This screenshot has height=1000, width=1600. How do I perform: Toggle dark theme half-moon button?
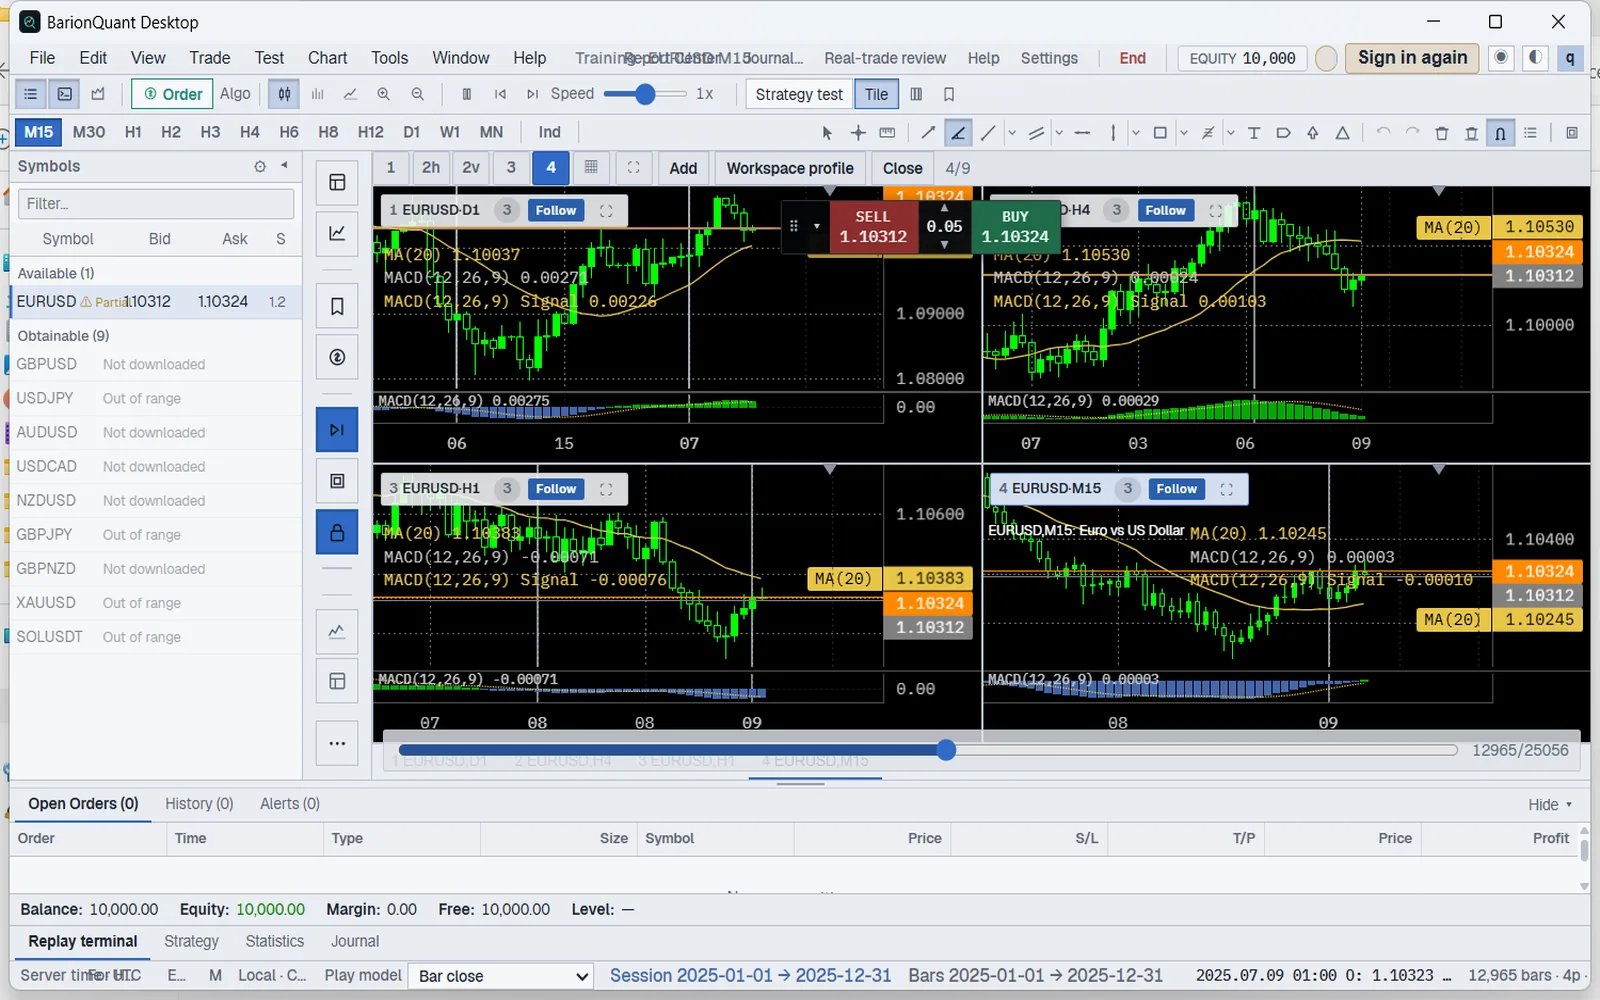1535,58
